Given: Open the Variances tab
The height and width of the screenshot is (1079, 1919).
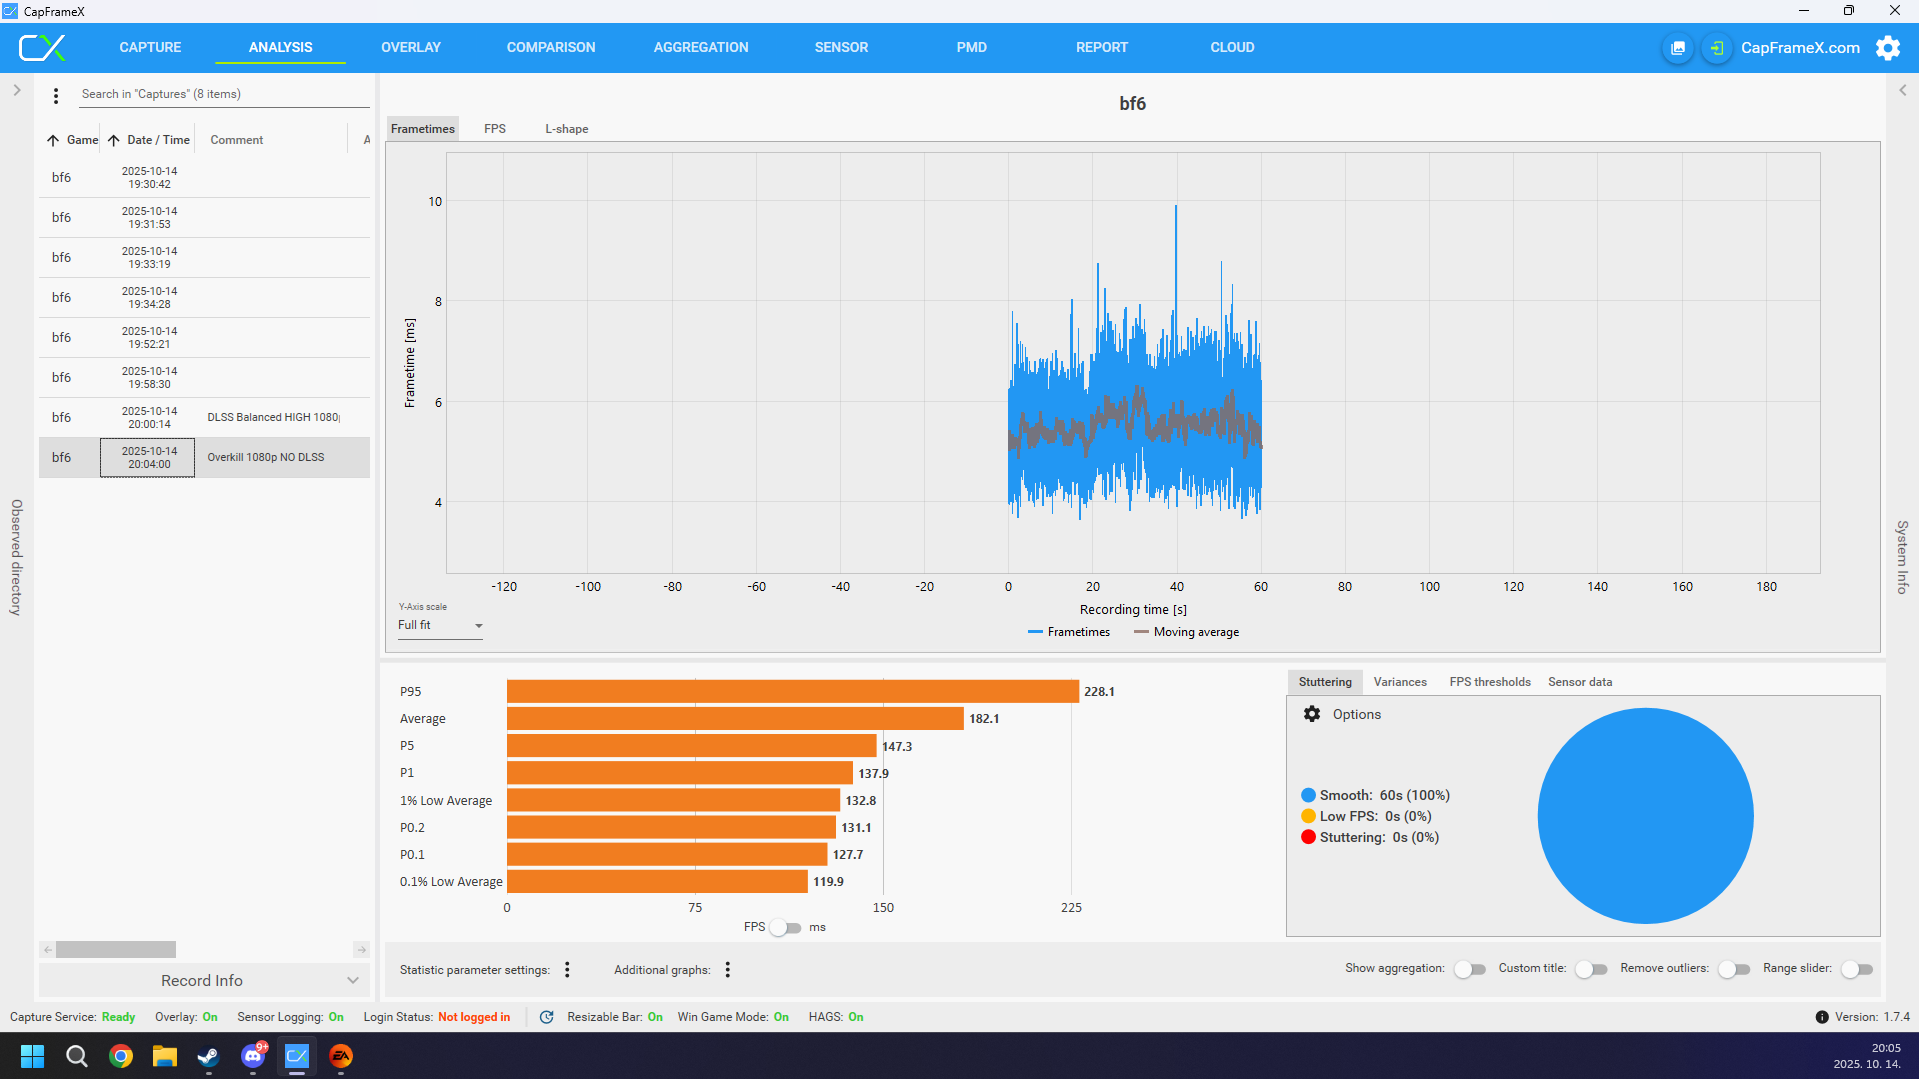Looking at the screenshot, I should tap(1400, 682).
